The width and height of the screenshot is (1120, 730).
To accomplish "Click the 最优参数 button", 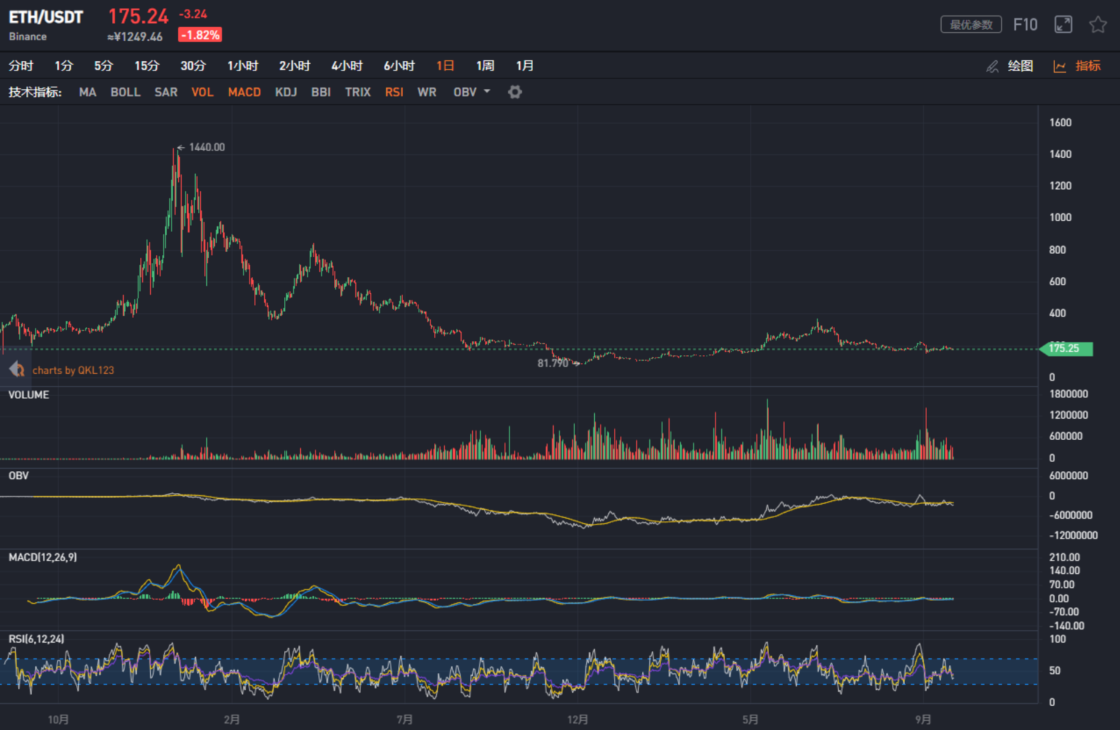I will tap(971, 25).
